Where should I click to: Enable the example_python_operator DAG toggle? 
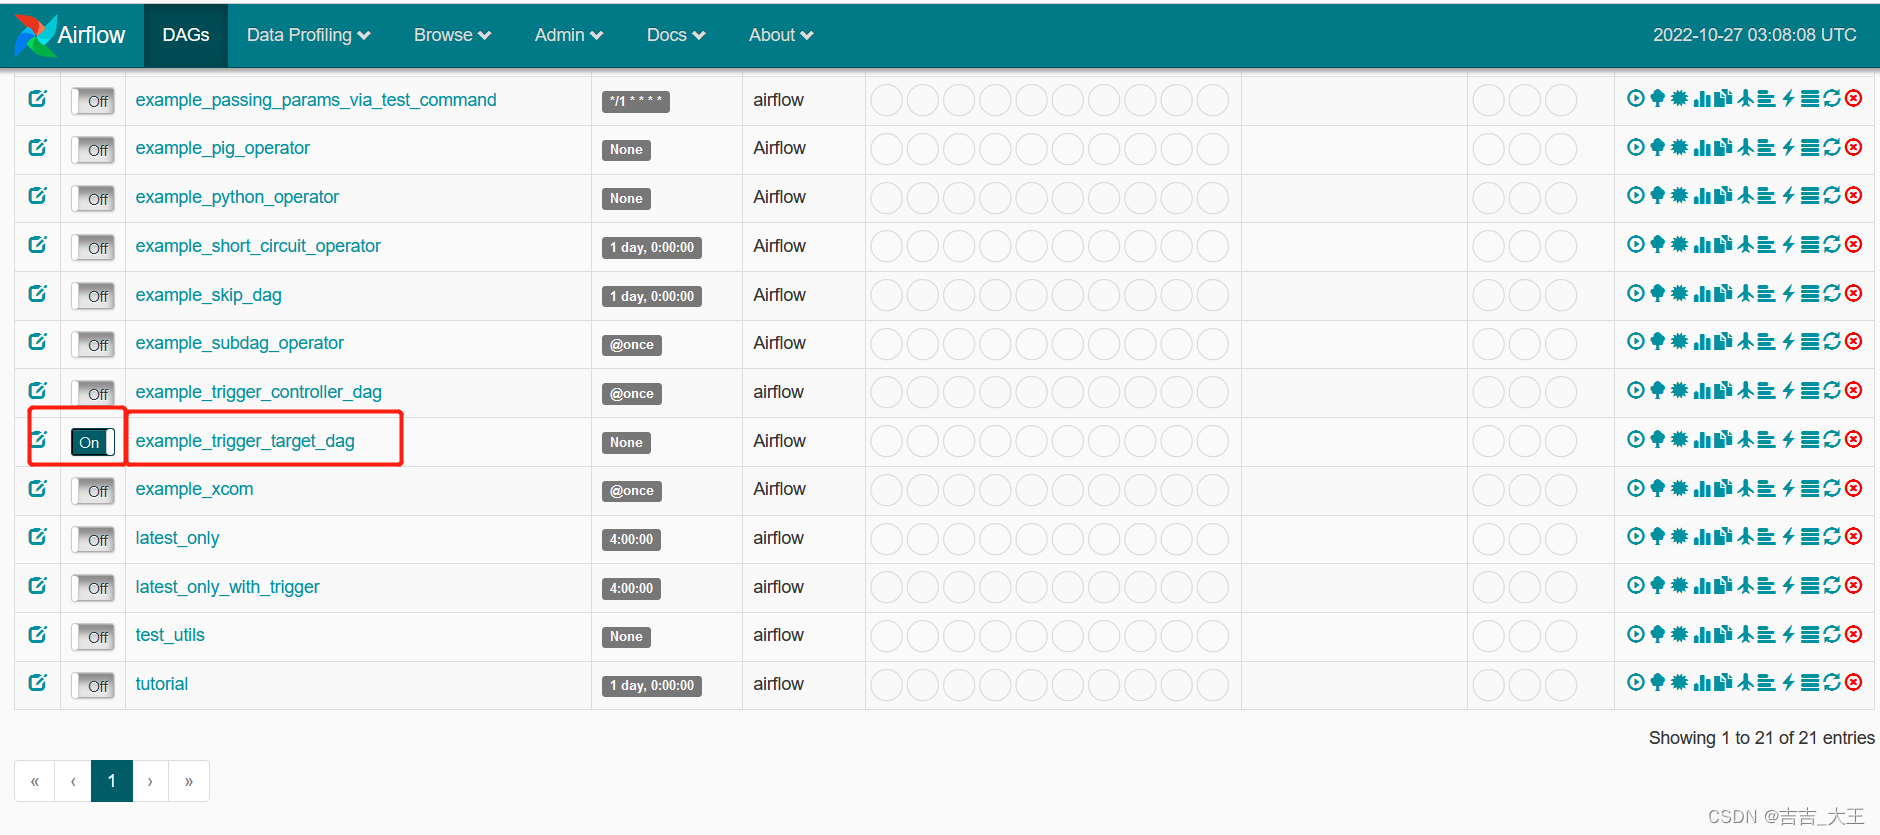pos(93,199)
